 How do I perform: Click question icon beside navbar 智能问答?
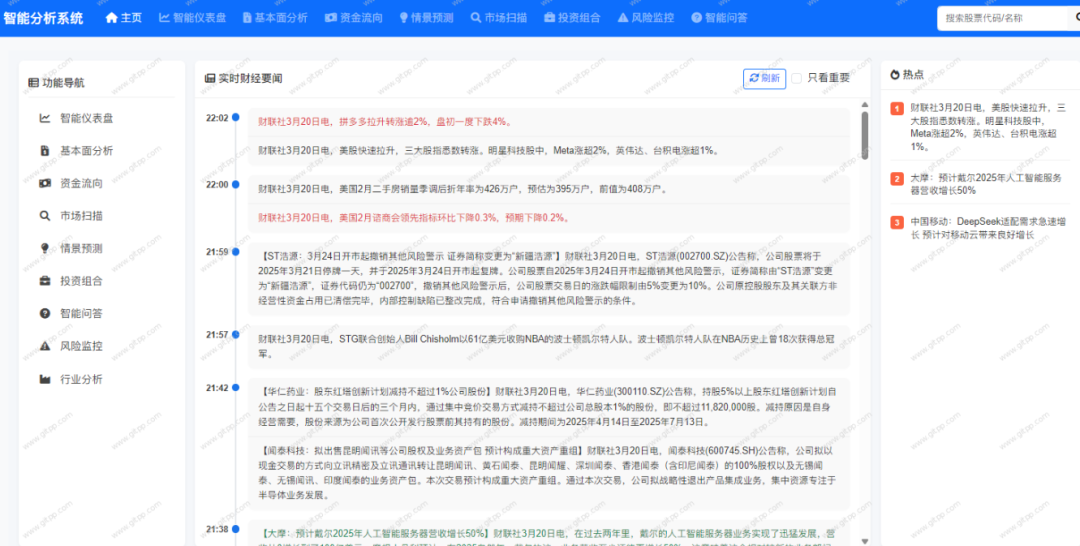tap(696, 18)
